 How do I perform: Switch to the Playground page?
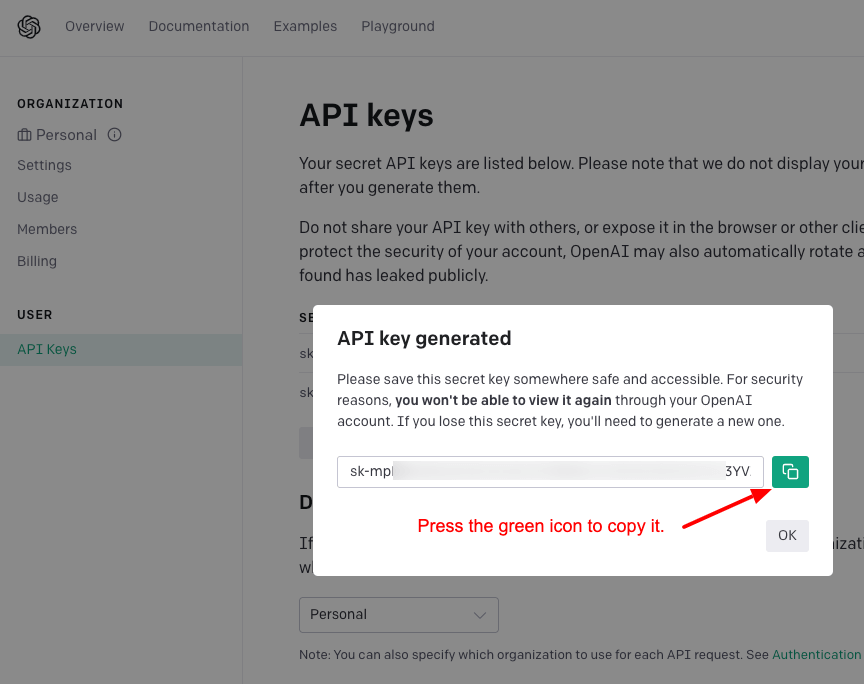click(x=398, y=26)
